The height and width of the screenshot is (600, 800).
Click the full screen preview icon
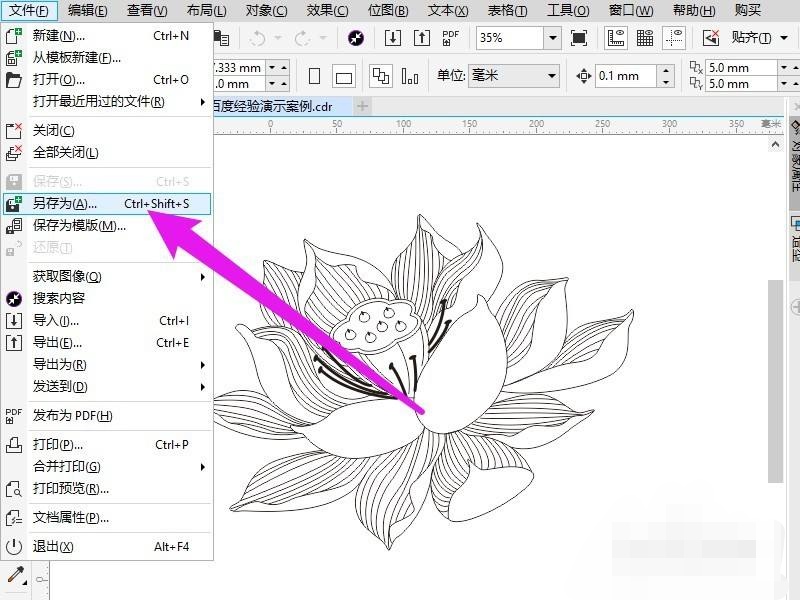click(579, 38)
